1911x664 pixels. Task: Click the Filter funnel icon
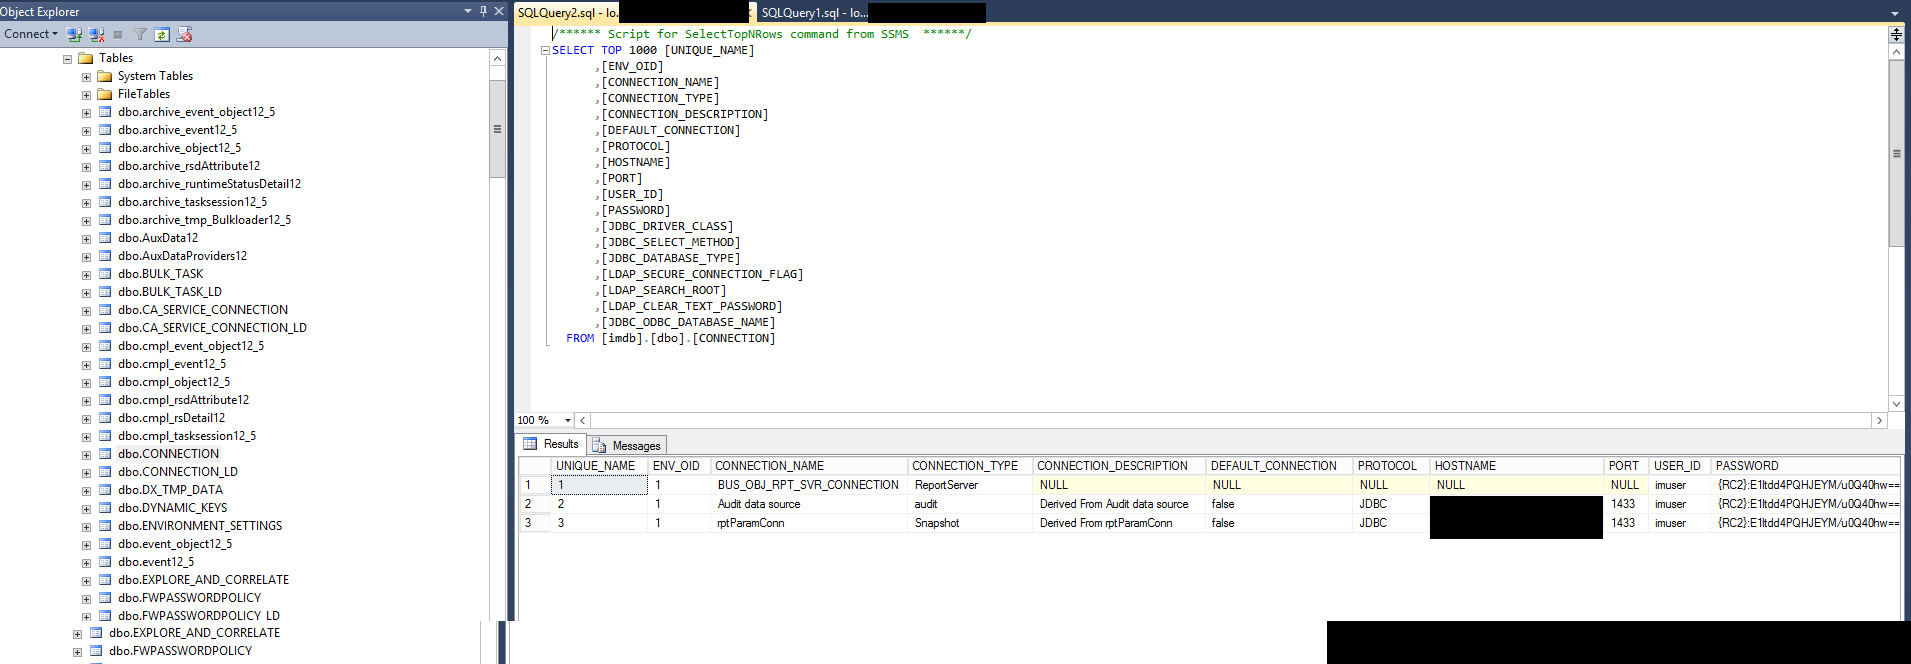(x=140, y=34)
